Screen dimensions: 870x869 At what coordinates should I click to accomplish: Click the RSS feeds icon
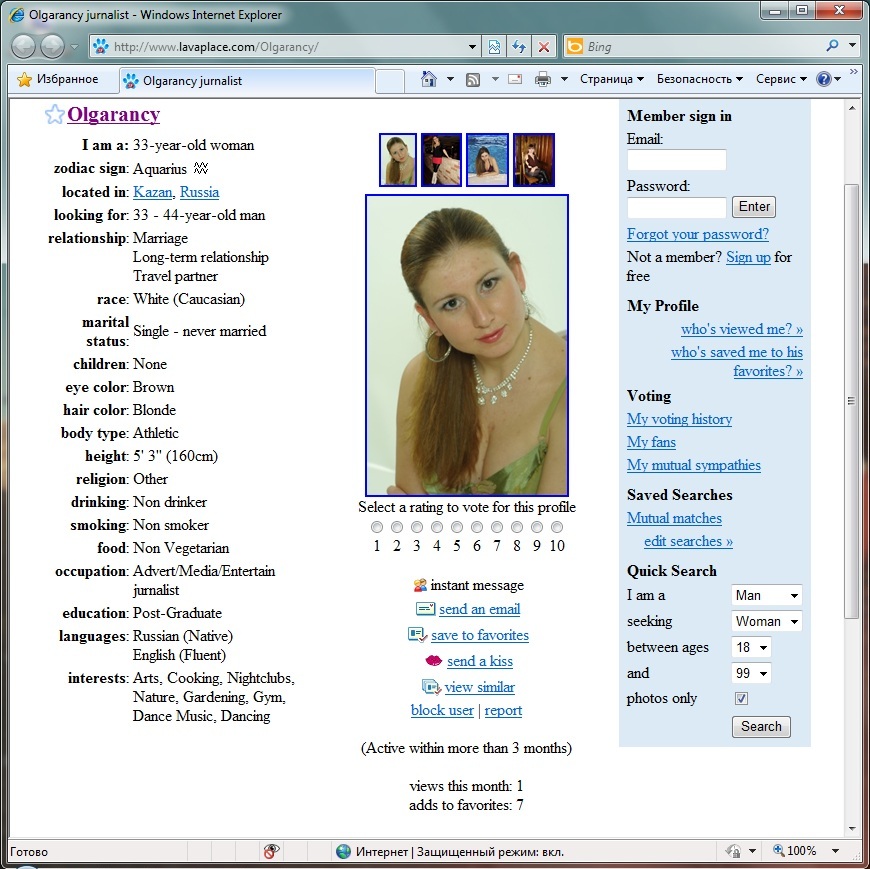[x=473, y=79]
